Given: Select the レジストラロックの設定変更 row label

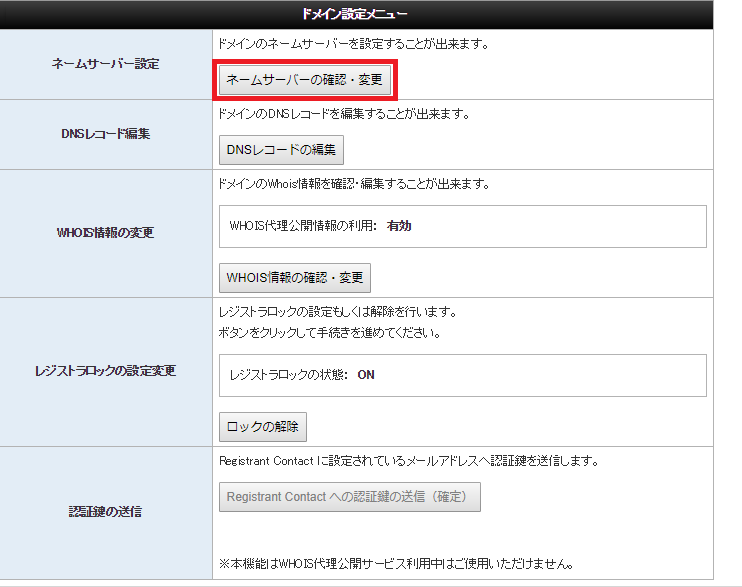Looking at the screenshot, I should pos(106,371).
